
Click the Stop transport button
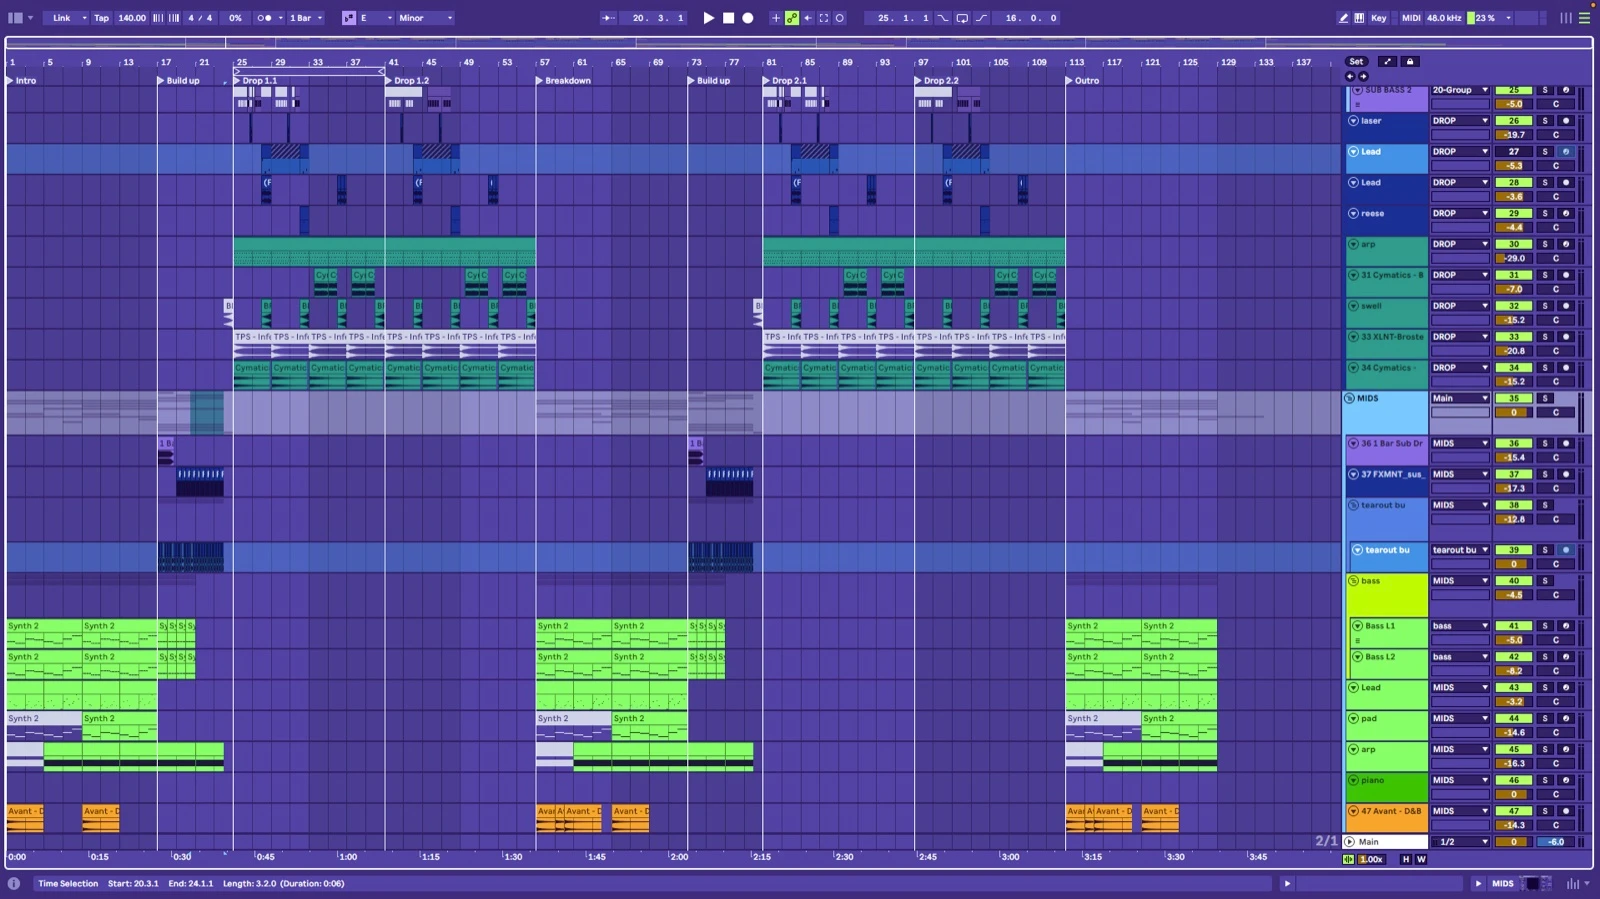(728, 18)
